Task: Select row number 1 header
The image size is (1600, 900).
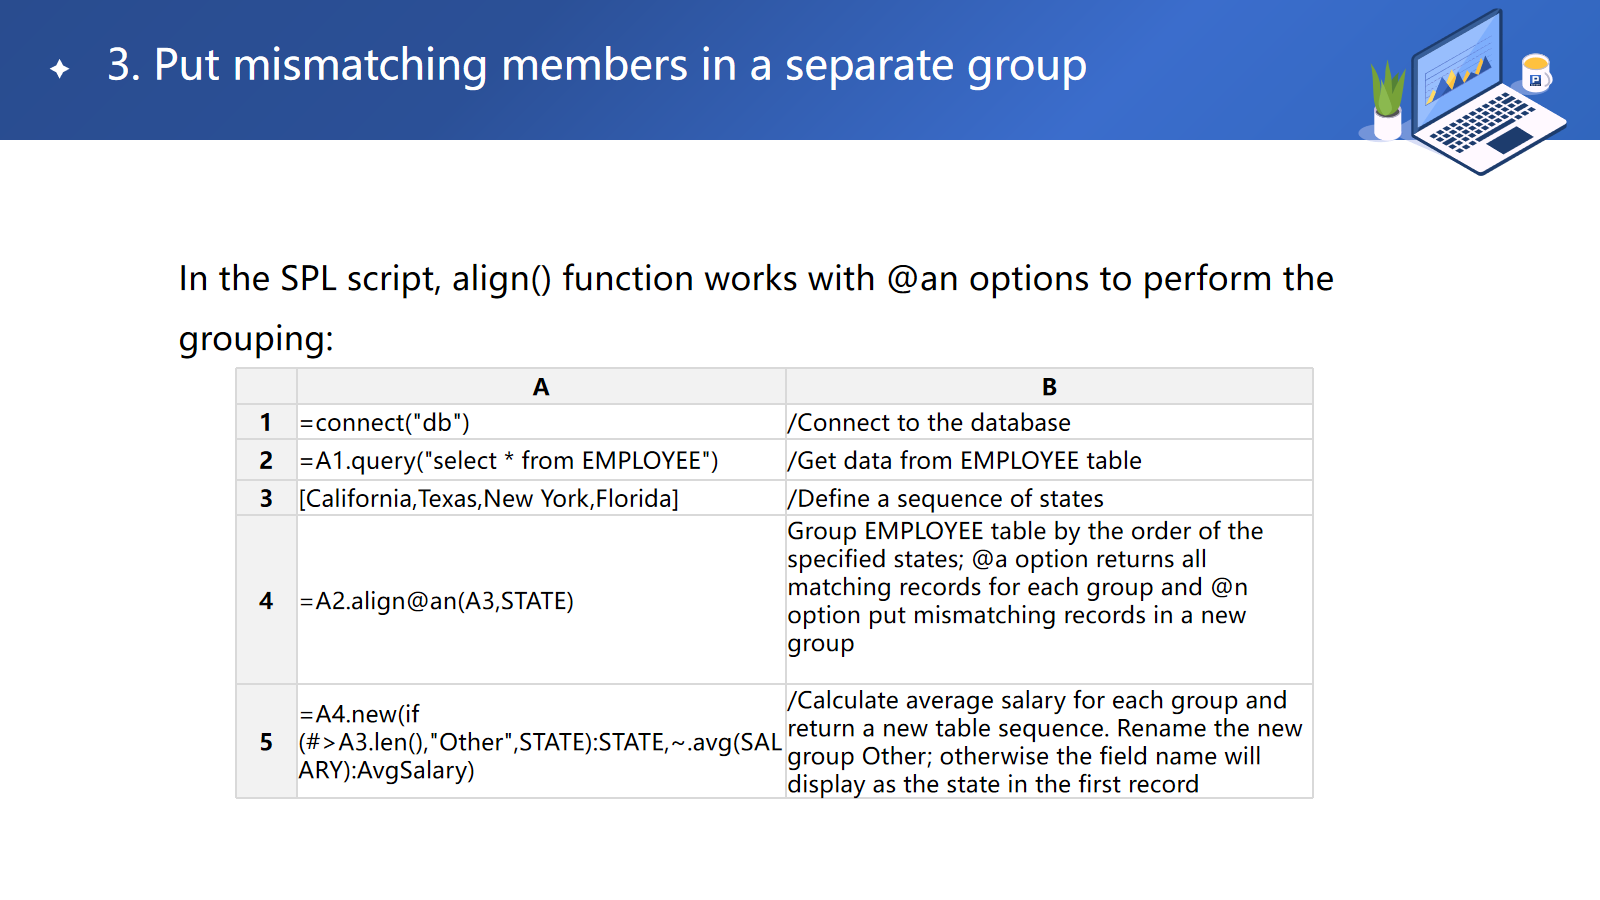Action: [x=266, y=422]
